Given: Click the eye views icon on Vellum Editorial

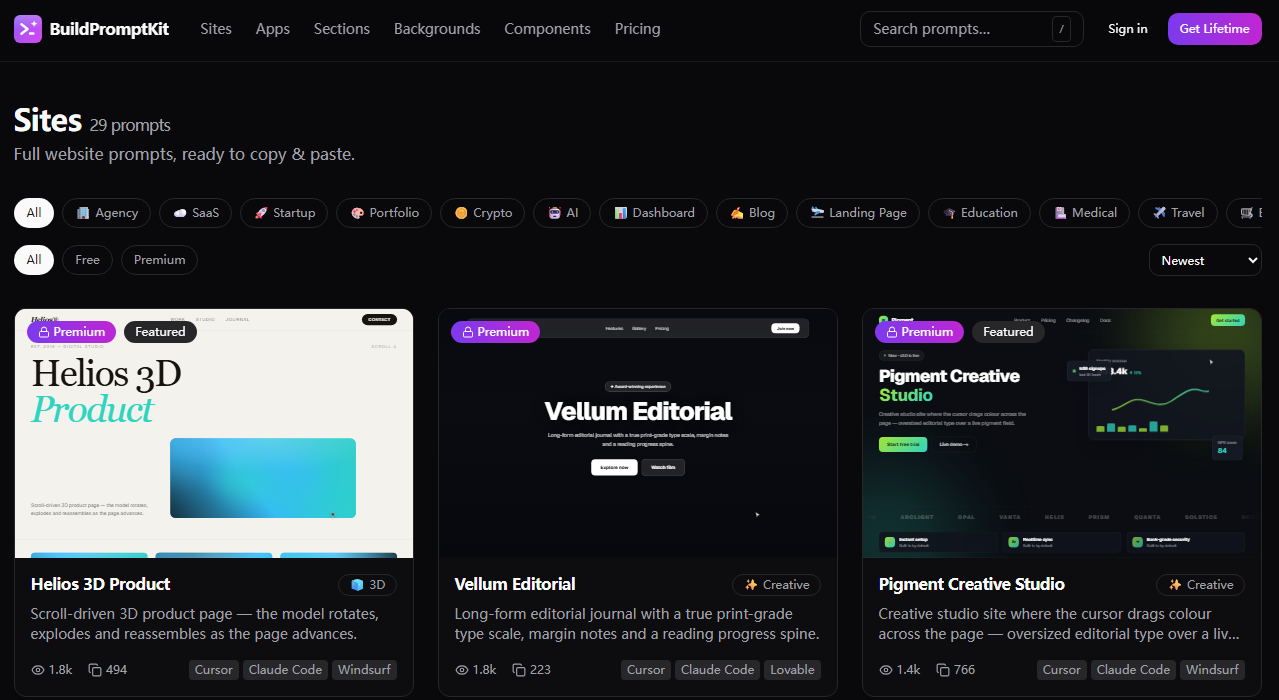Looking at the screenshot, I should (462, 670).
